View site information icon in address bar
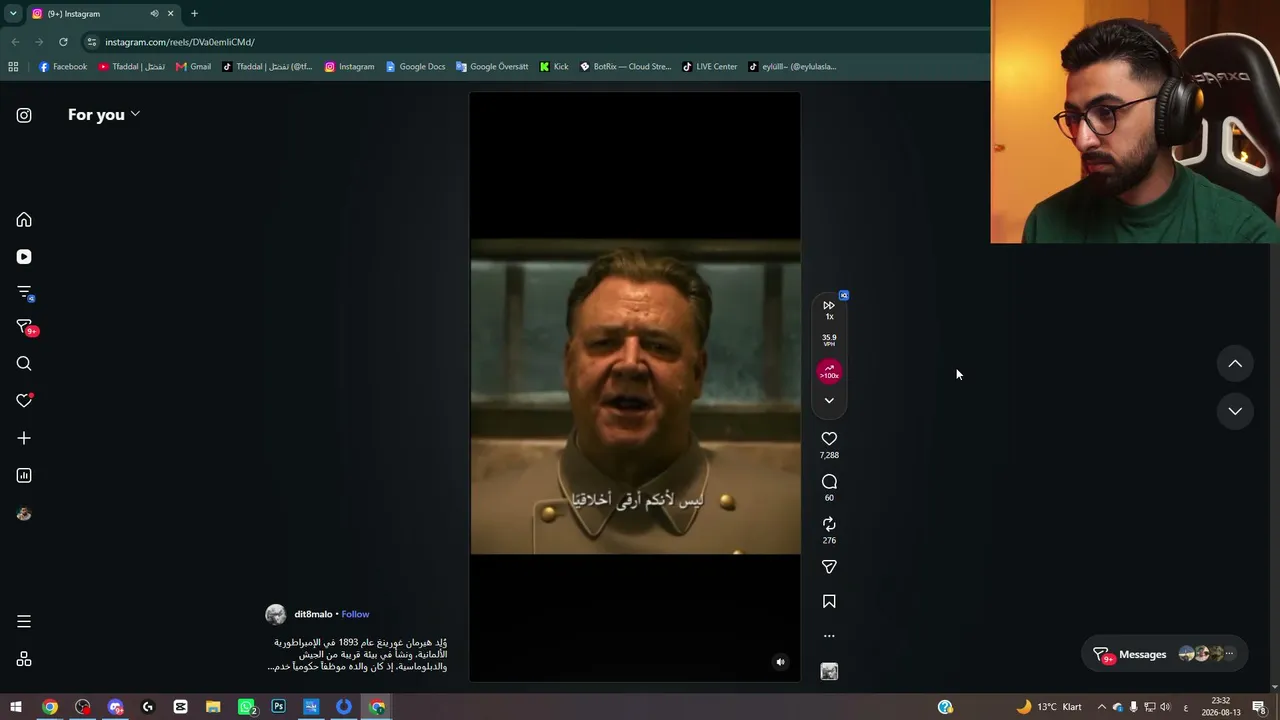 pos(92,42)
